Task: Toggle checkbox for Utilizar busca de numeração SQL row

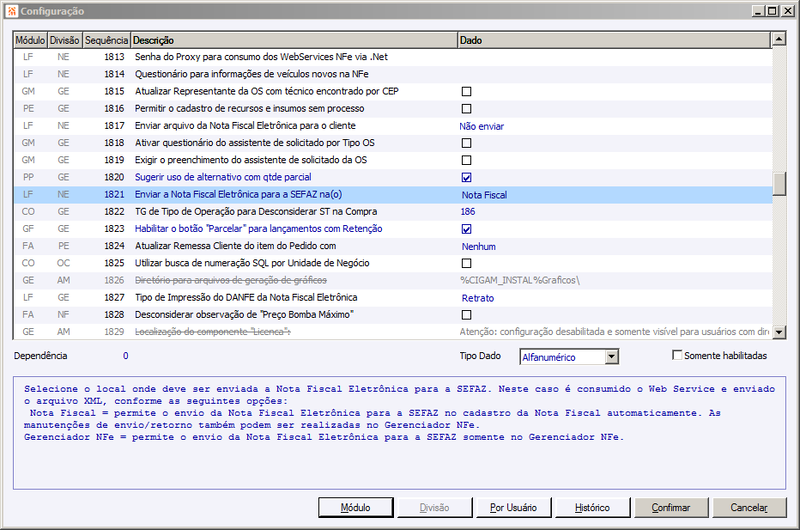Action: [x=466, y=263]
